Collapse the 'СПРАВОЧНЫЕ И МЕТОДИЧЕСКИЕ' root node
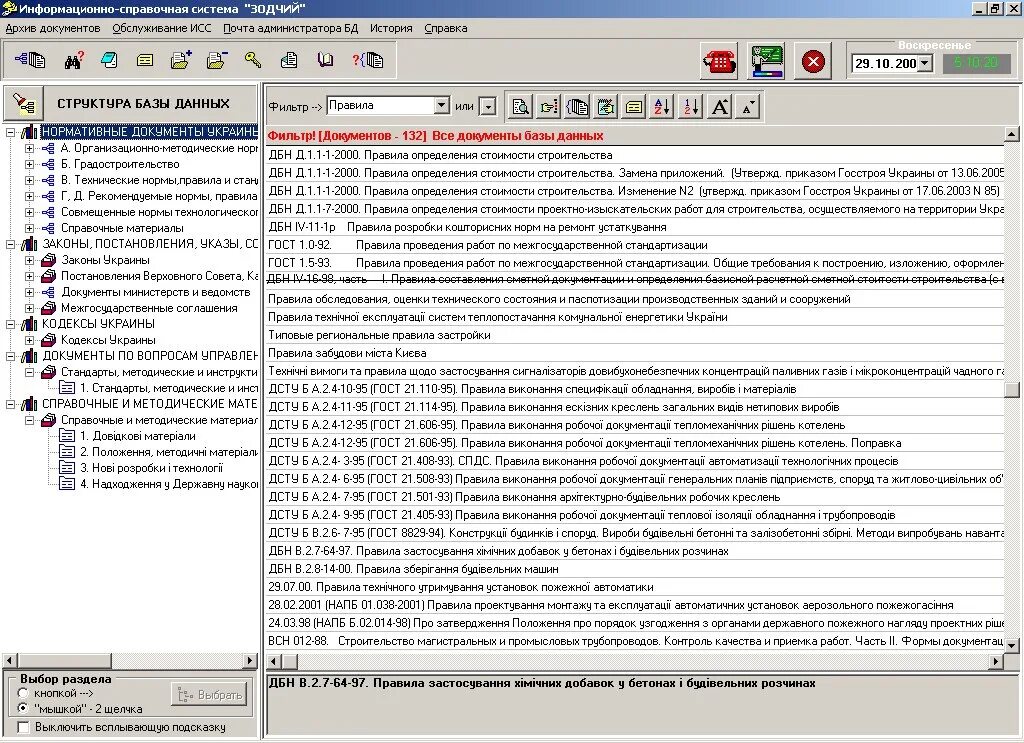The image size is (1024, 743). [10, 404]
